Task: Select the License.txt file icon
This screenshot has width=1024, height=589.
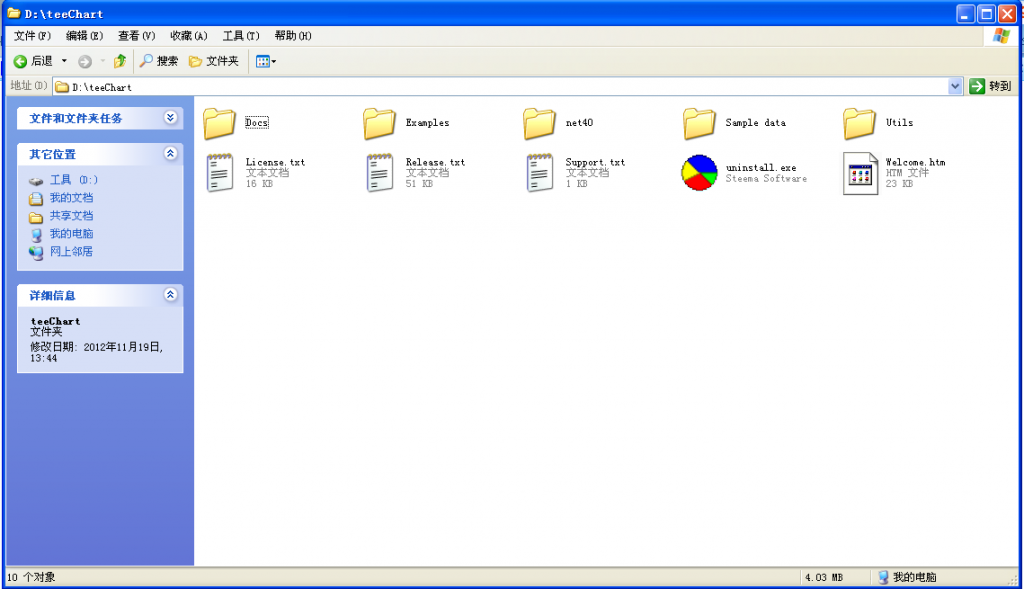Action: coord(219,173)
